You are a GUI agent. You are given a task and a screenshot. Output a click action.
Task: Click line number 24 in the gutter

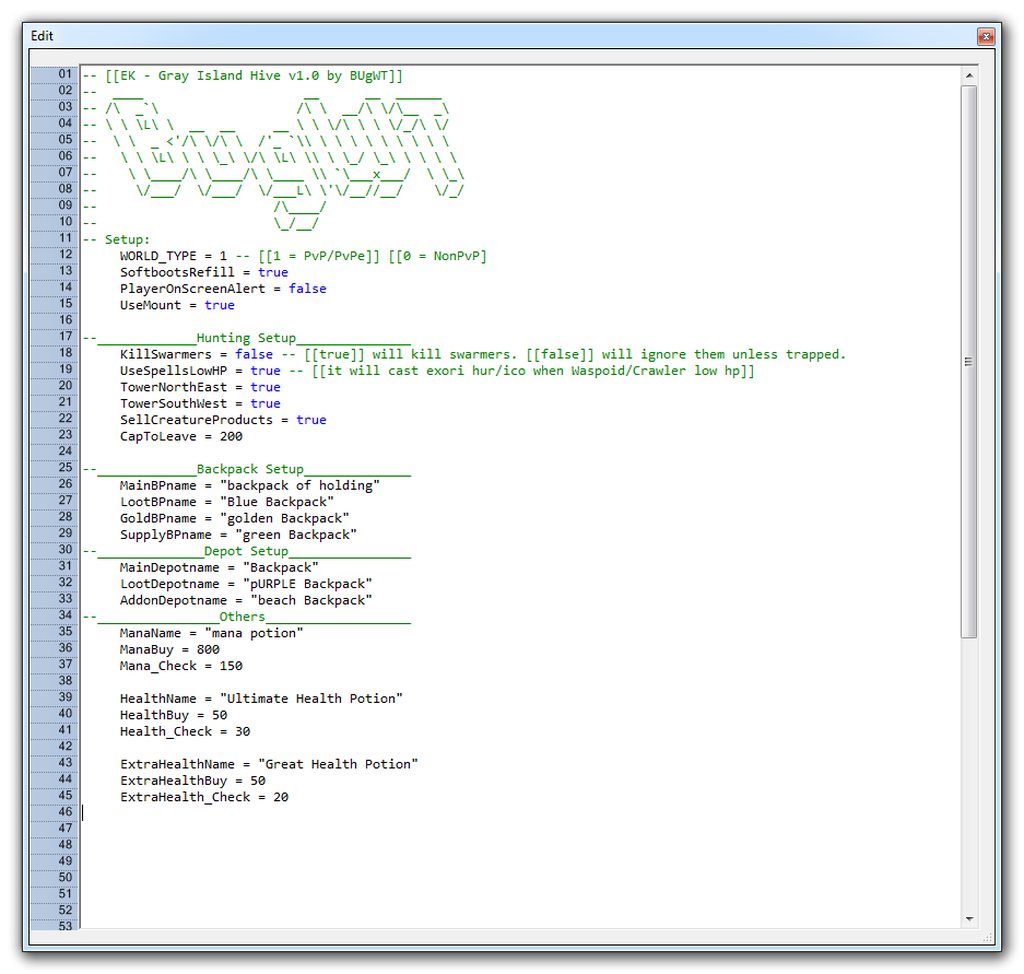point(65,451)
